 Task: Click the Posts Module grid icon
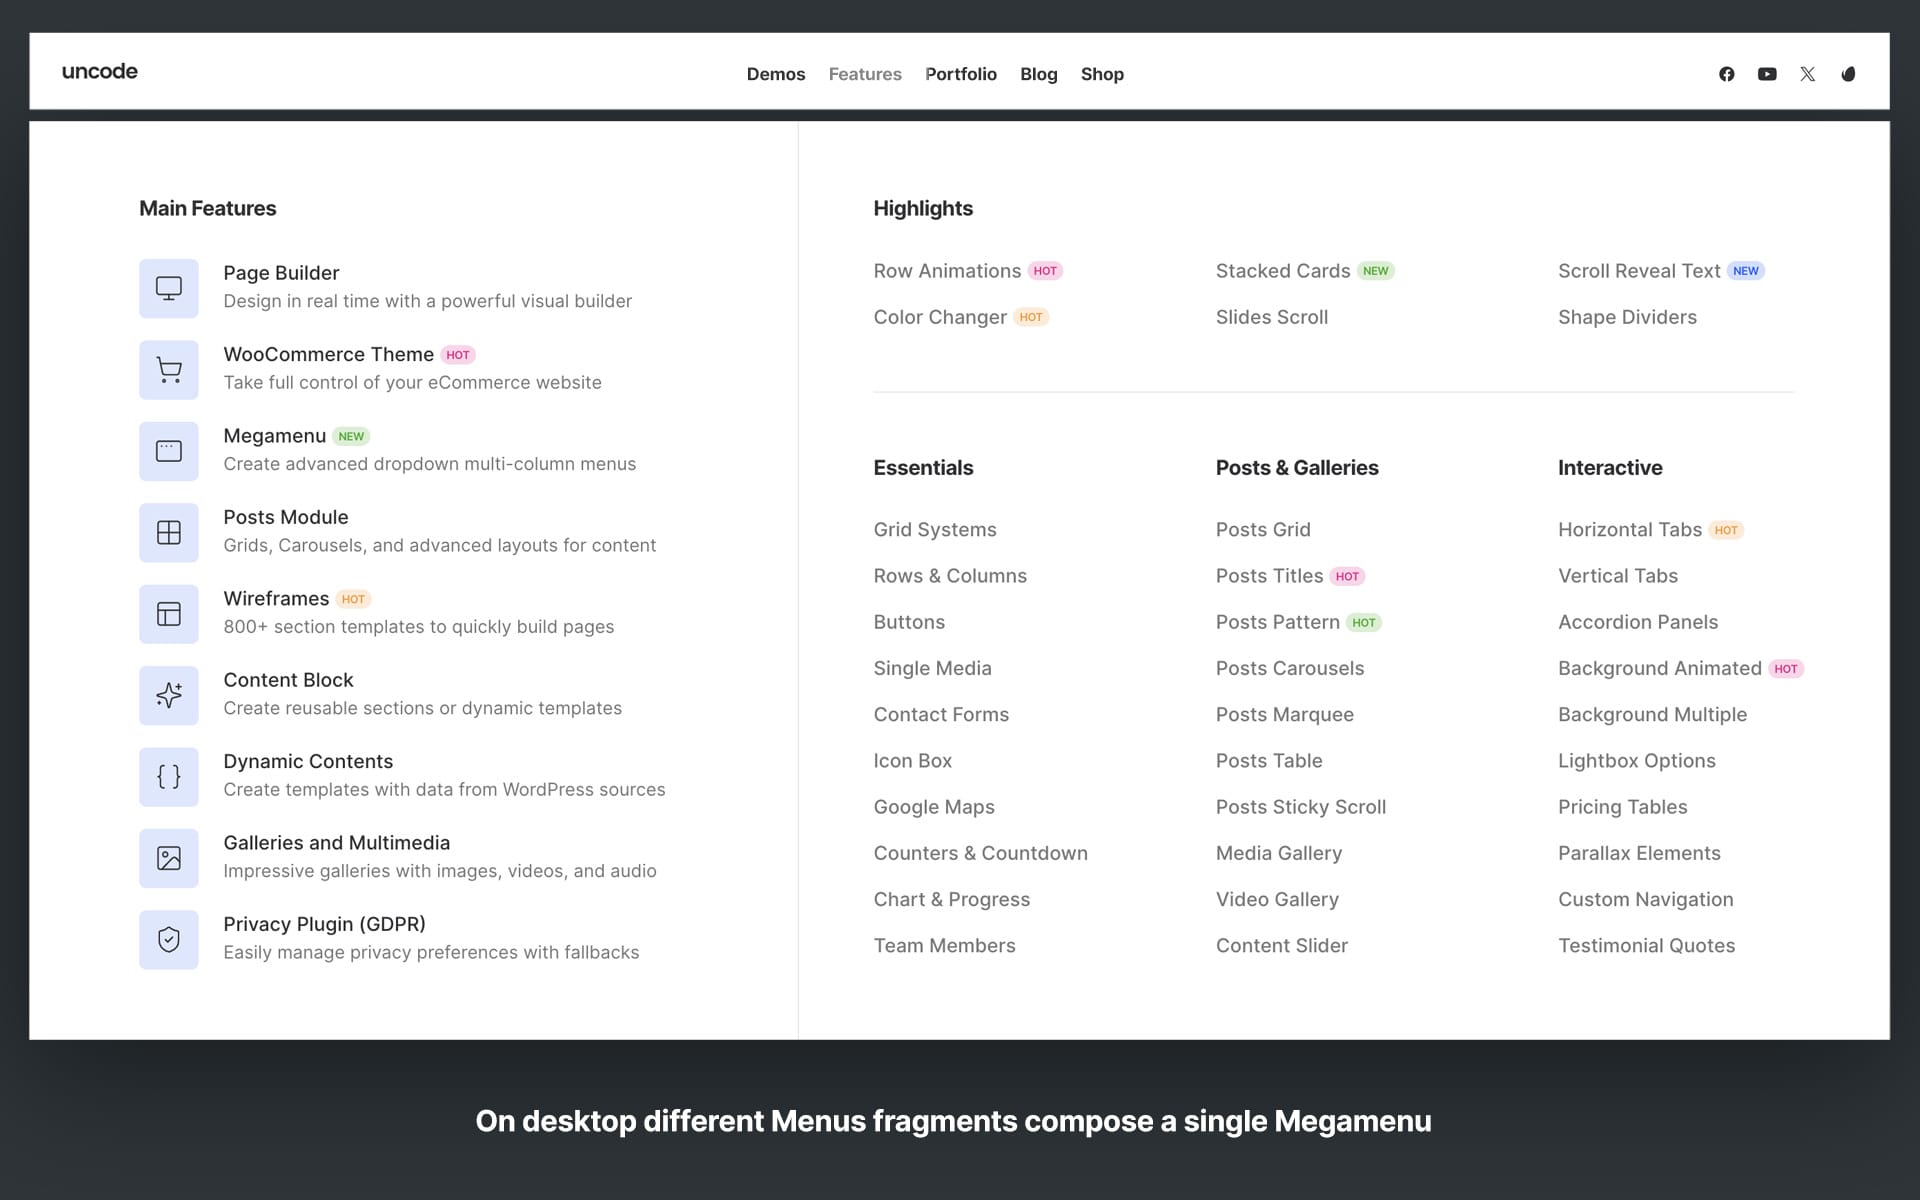point(168,533)
